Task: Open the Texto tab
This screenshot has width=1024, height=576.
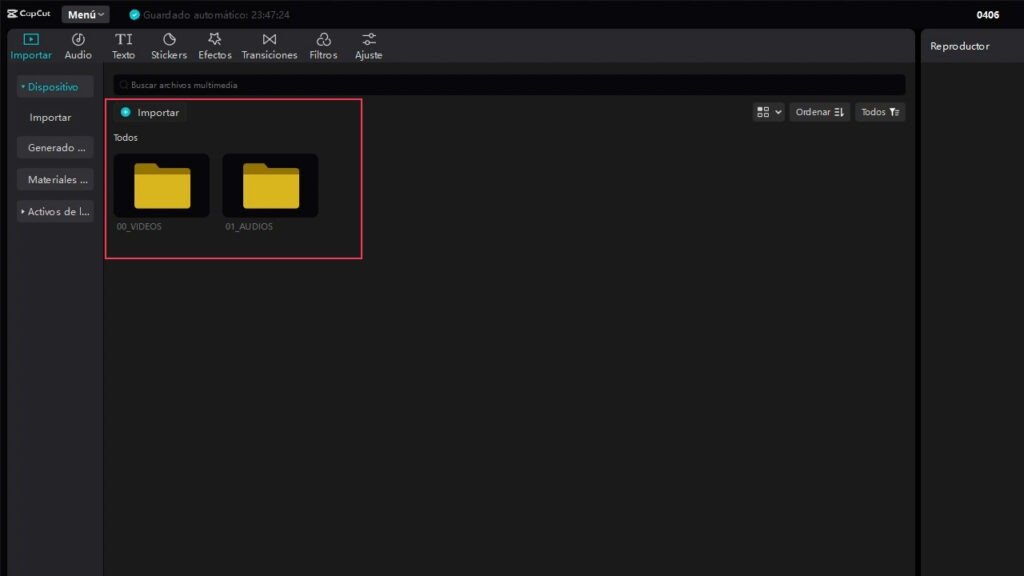Action: point(123,46)
